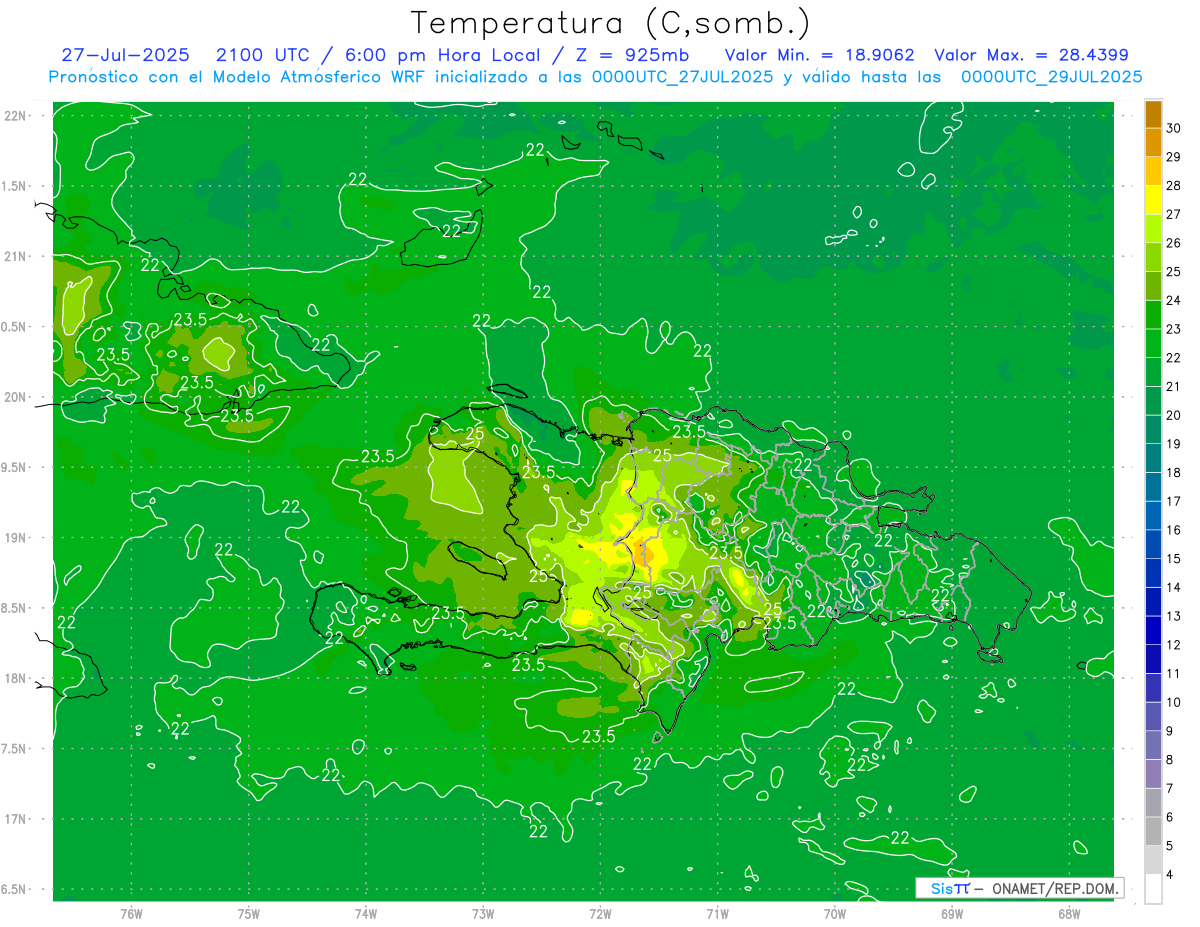The width and height of the screenshot is (1200, 927).
Task: Click the "76W" longitude axis label
Action: coord(131,914)
